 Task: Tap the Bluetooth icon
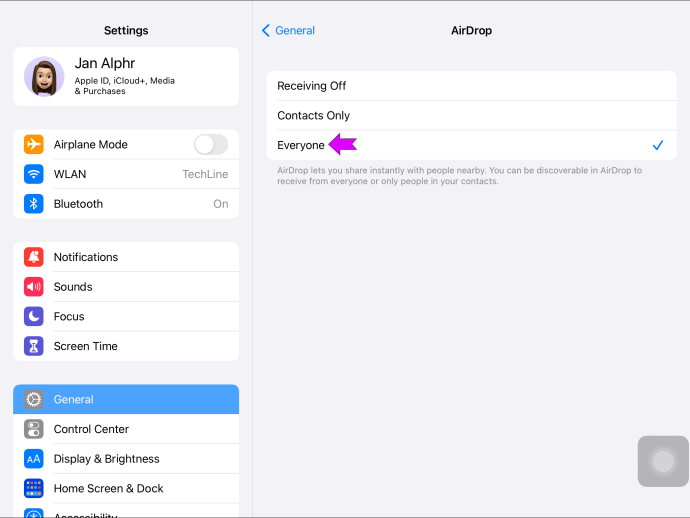[34, 204]
